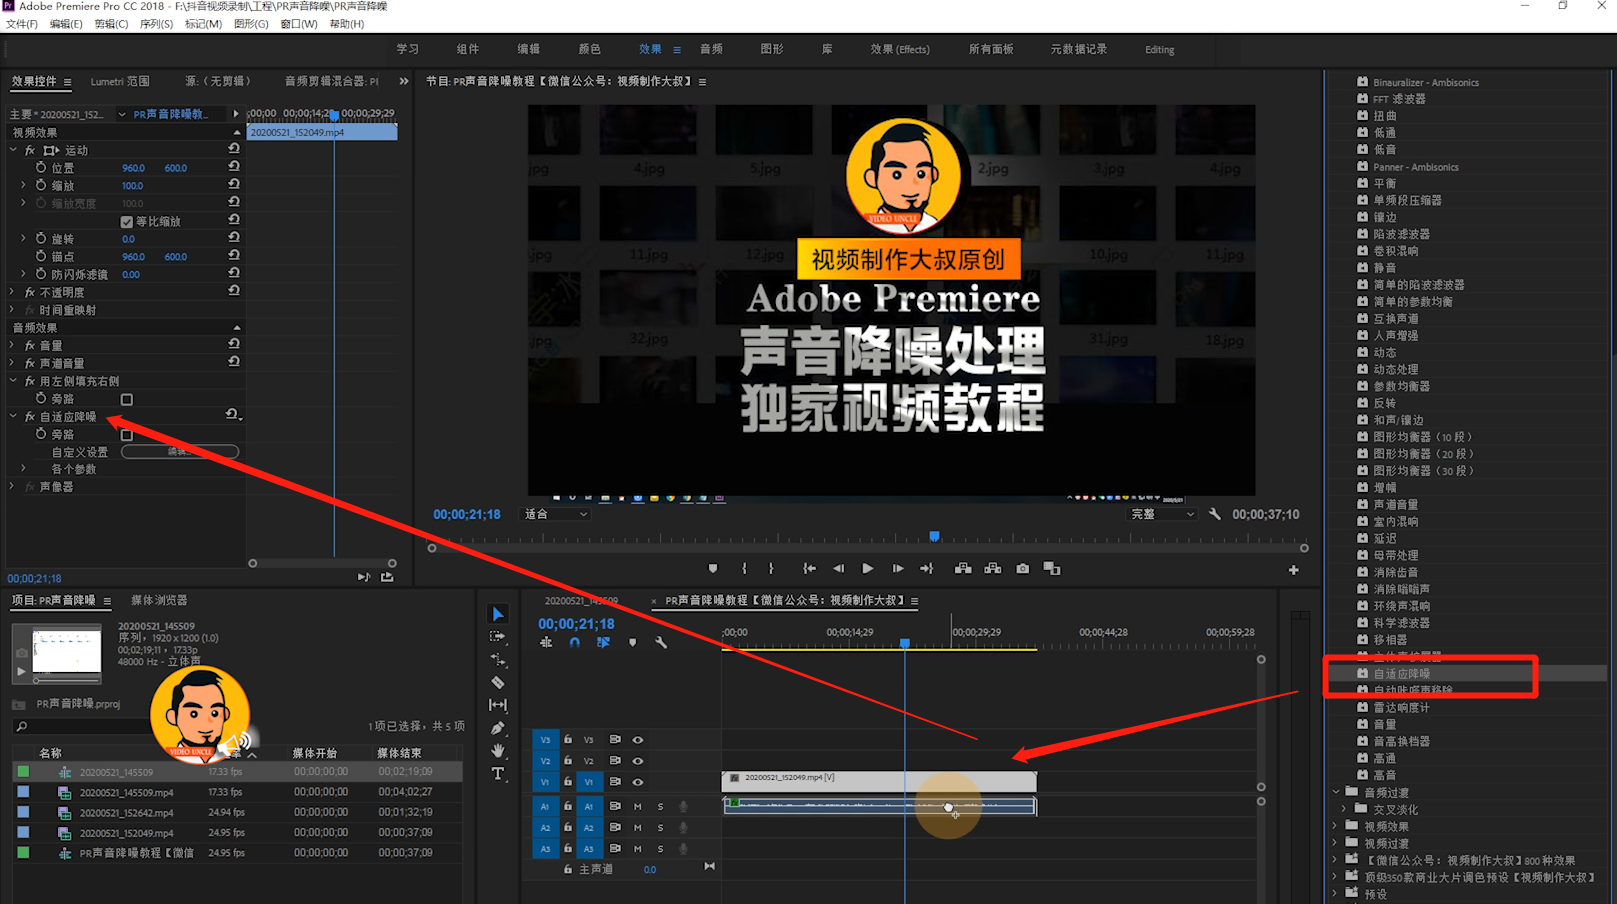Click the Extract button
Image resolution: width=1617 pixels, height=904 pixels.
coord(993,569)
